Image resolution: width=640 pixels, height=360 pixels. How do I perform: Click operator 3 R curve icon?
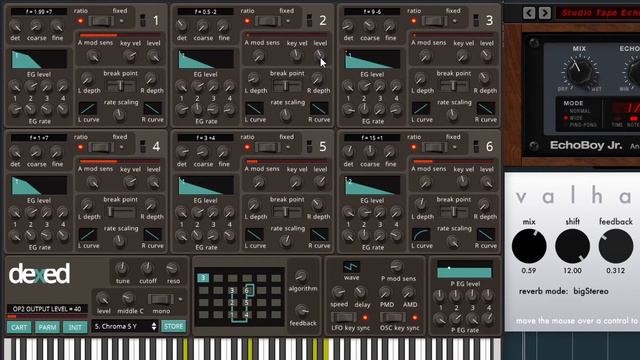click(485, 109)
